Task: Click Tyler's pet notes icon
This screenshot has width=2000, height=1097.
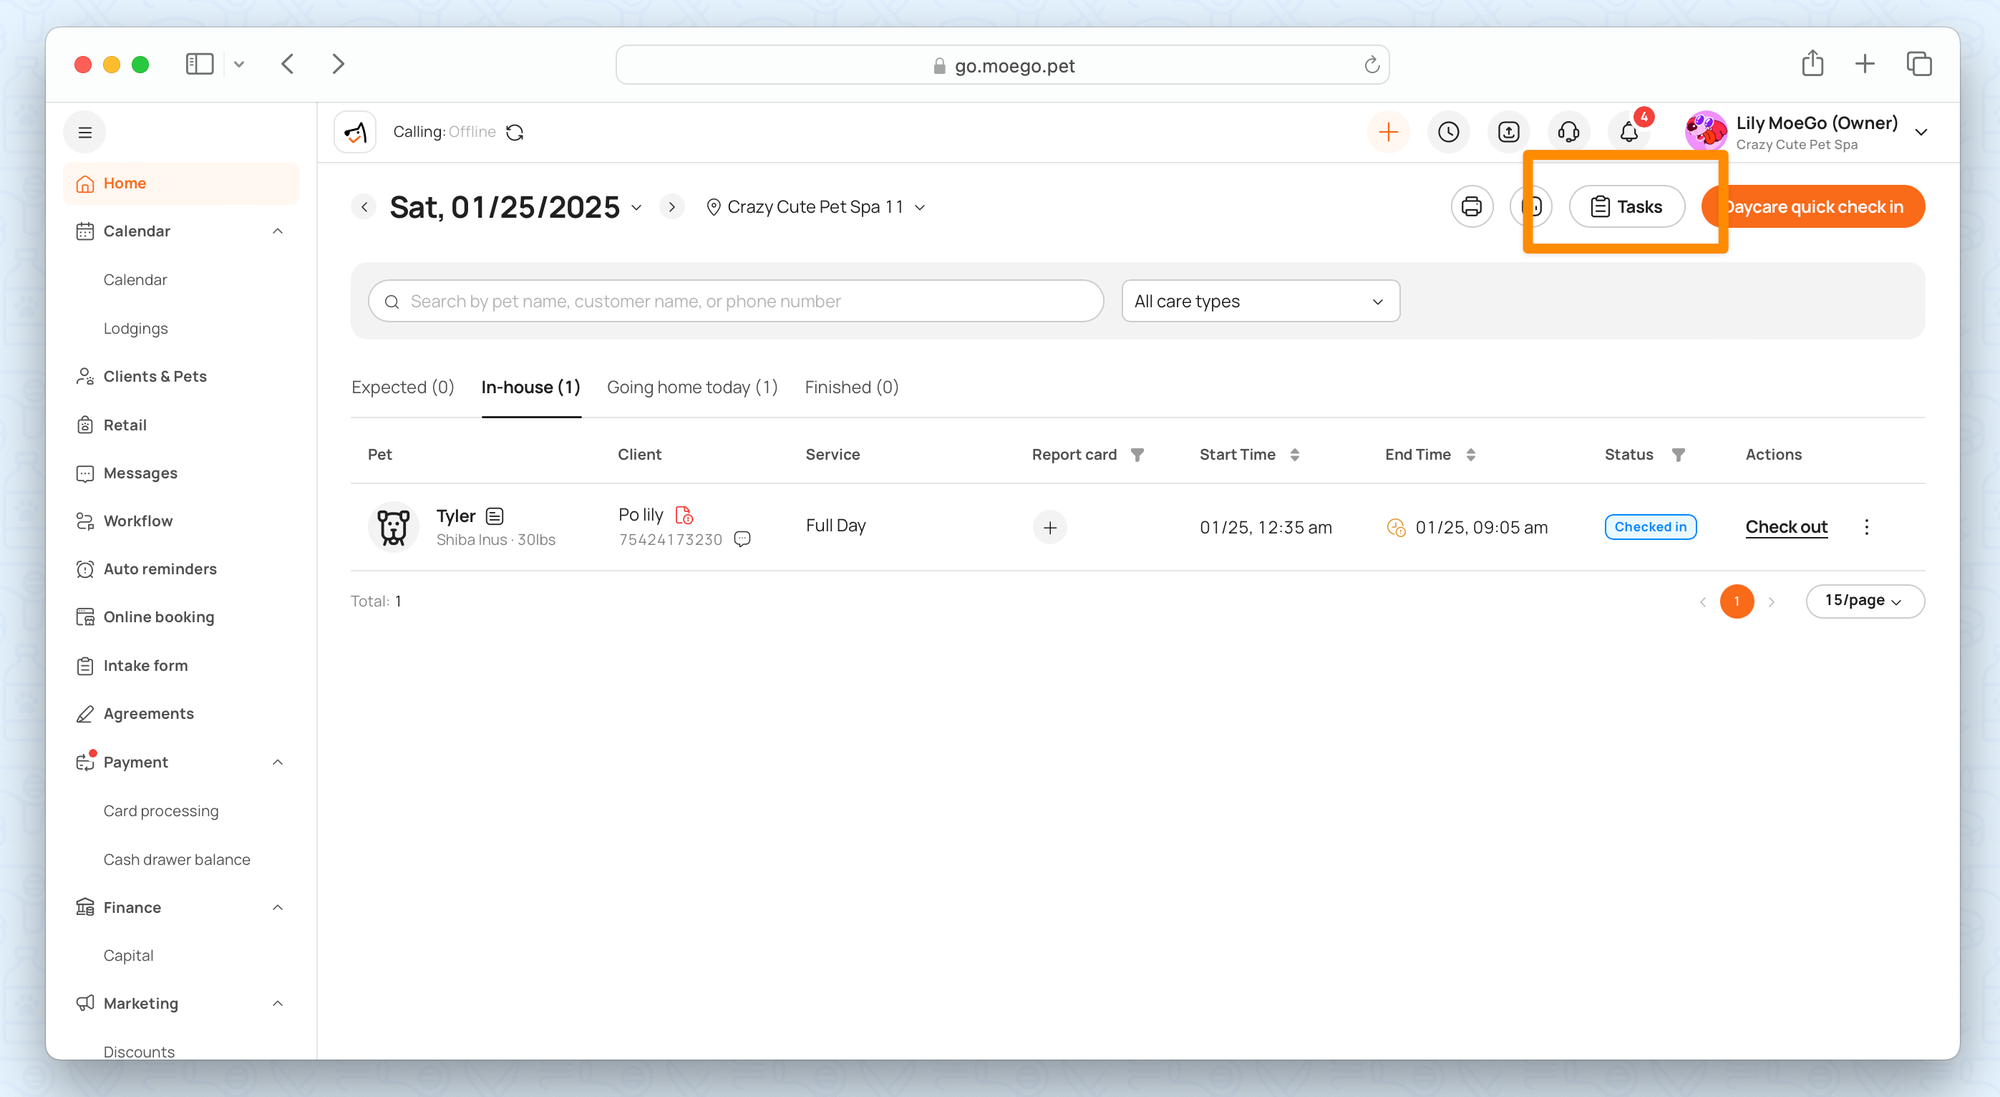Action: click(495, 516)
